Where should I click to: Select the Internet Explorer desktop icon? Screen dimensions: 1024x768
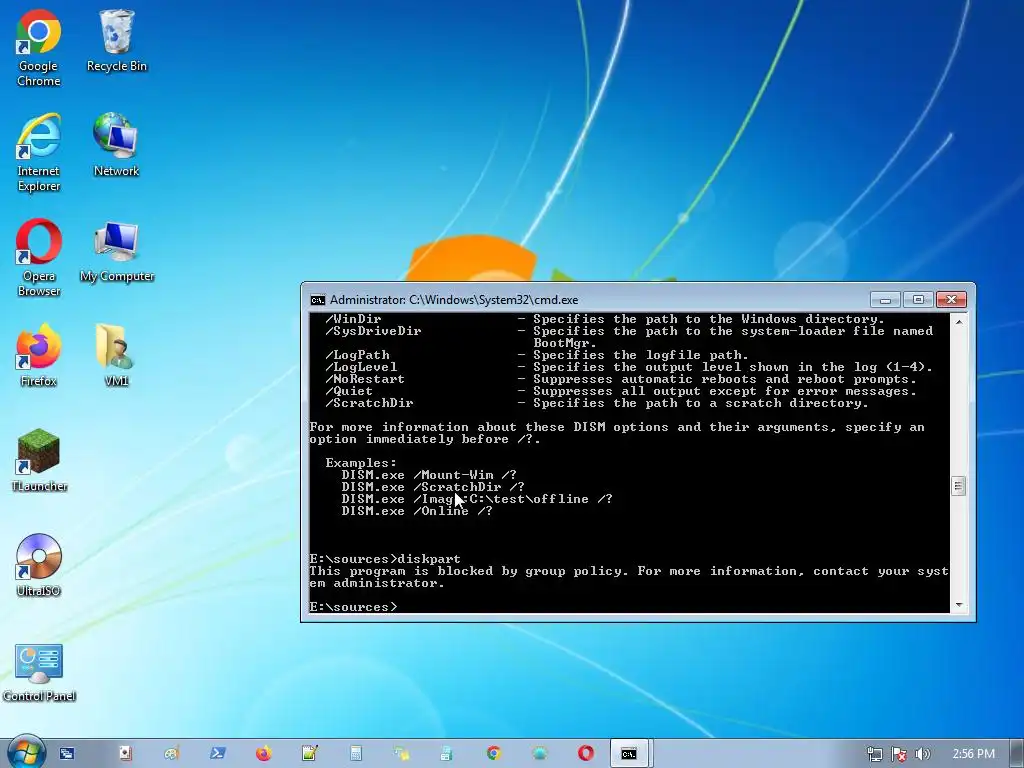coord(39,153)
